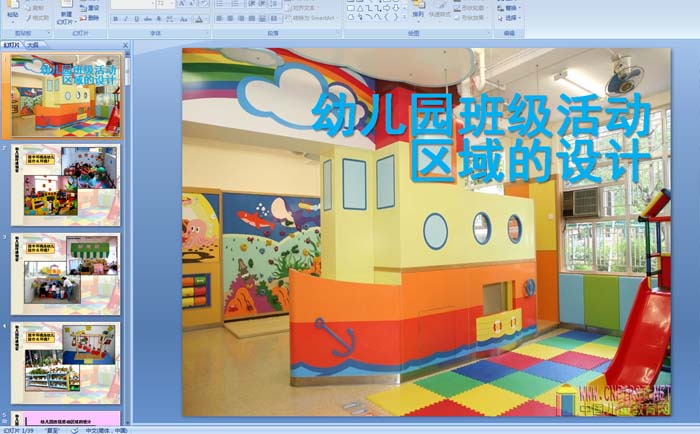Viewport: 700px width, 434px height.
Task: Select the Curve shape
Action: [x=378, y=17]
